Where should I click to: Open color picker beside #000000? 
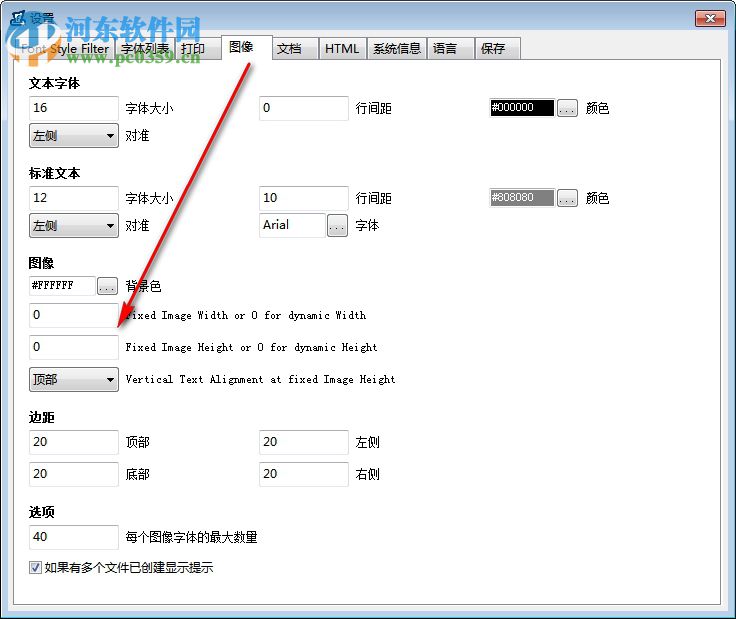[x=567, y=108]
